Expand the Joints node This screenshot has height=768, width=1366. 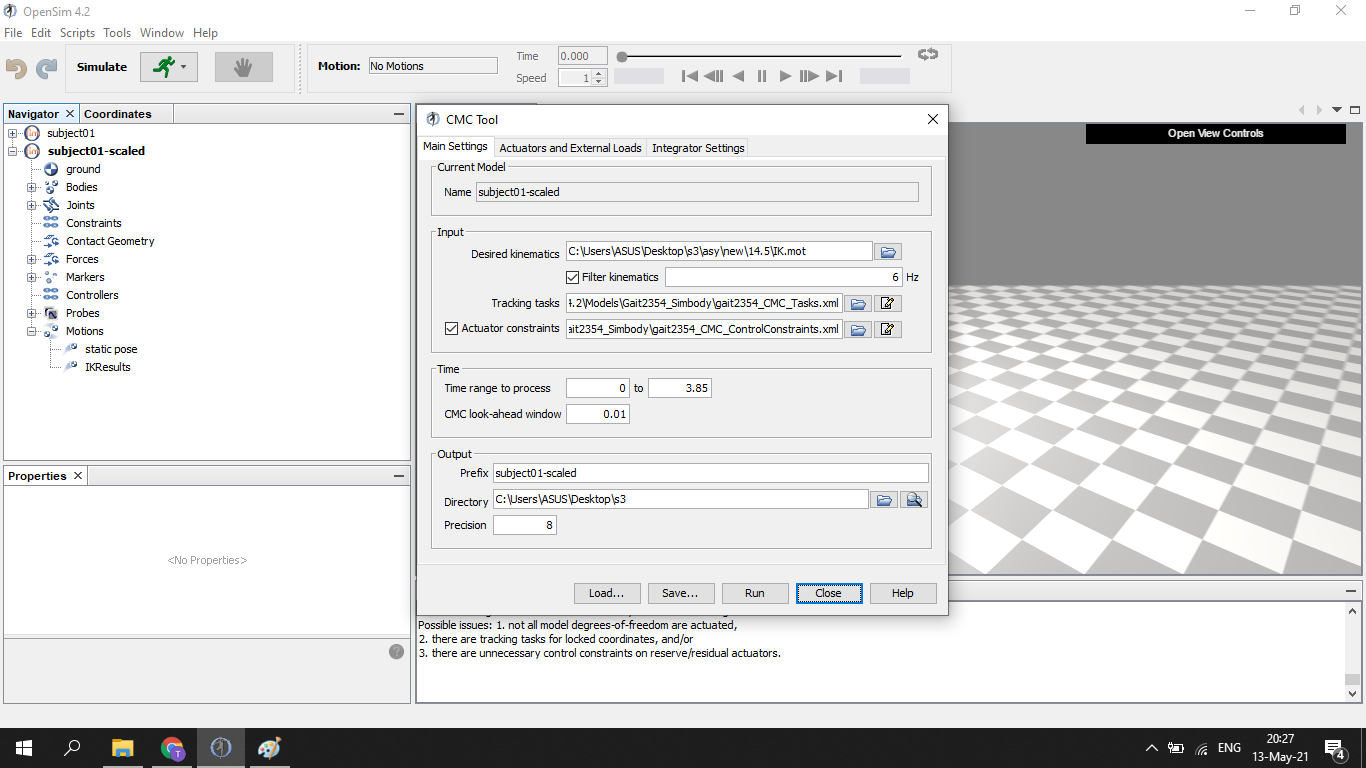31,205
